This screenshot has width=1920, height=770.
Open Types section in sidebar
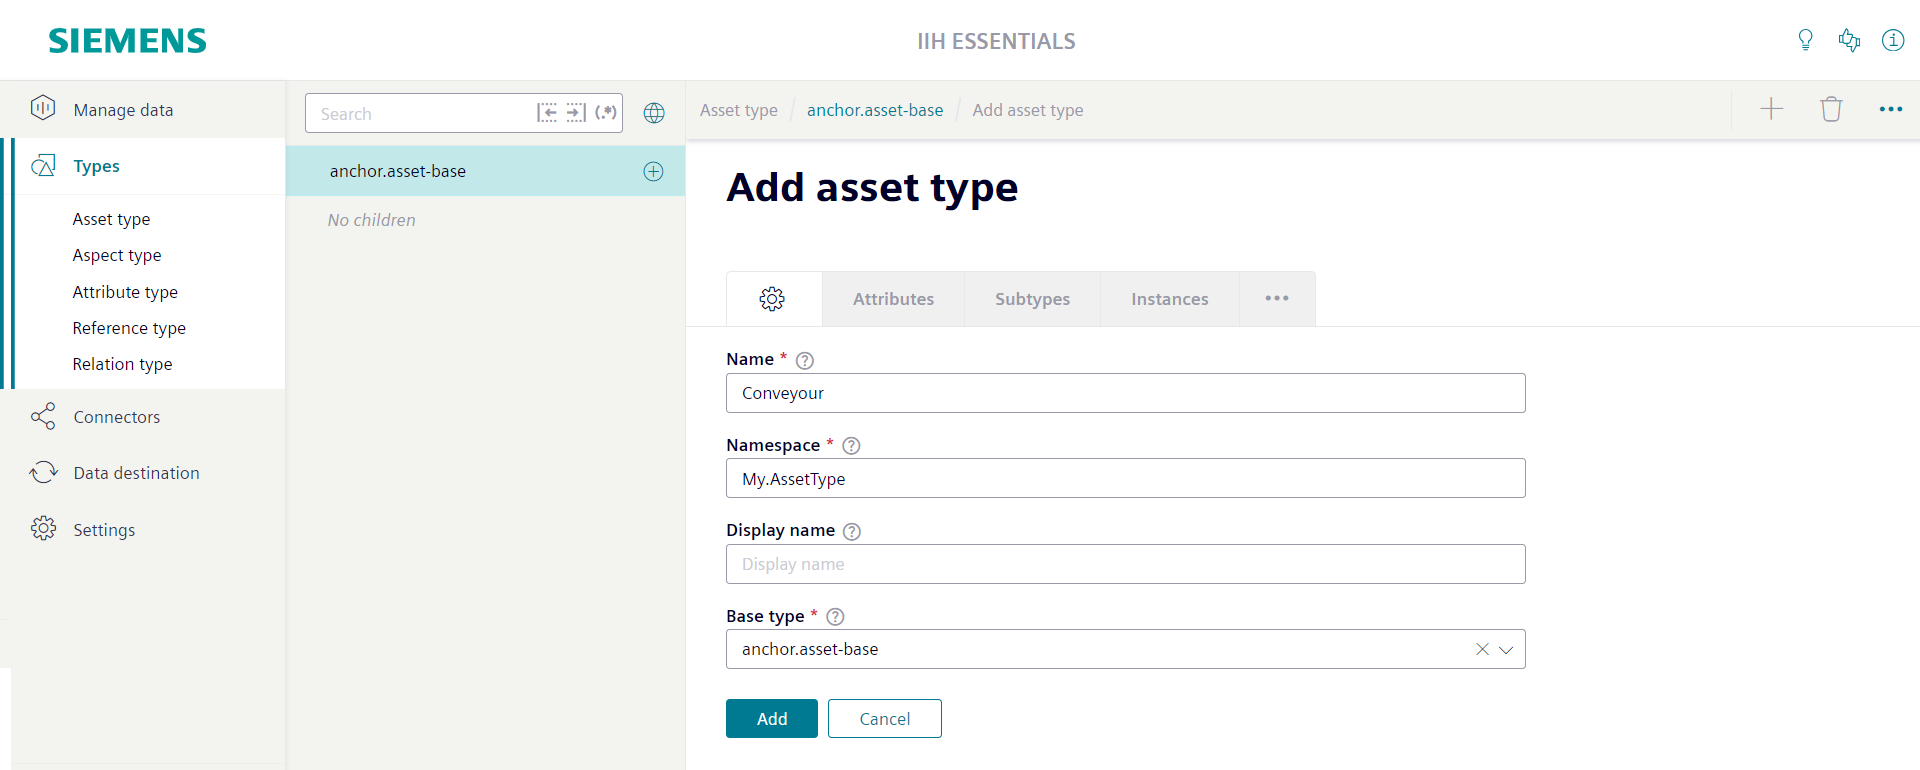point(148,166)
